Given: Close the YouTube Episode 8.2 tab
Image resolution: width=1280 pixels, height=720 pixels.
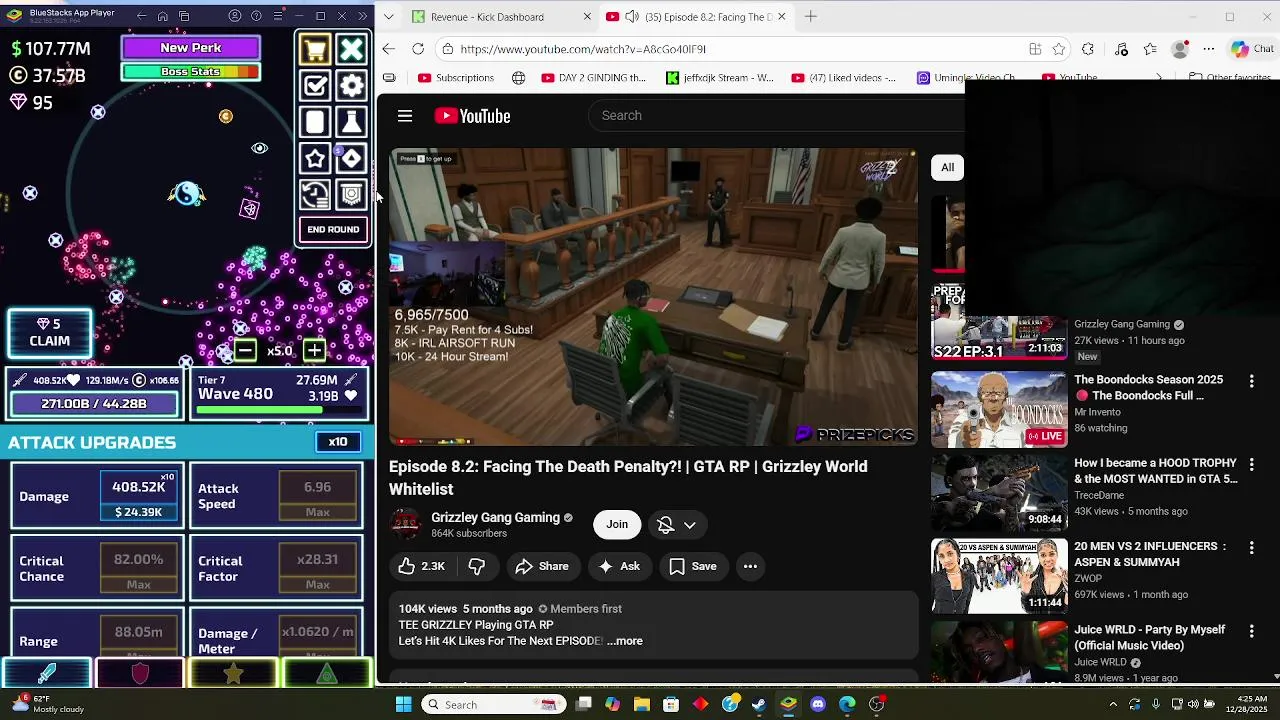Looking at the screenshot, I should point(782,17).
